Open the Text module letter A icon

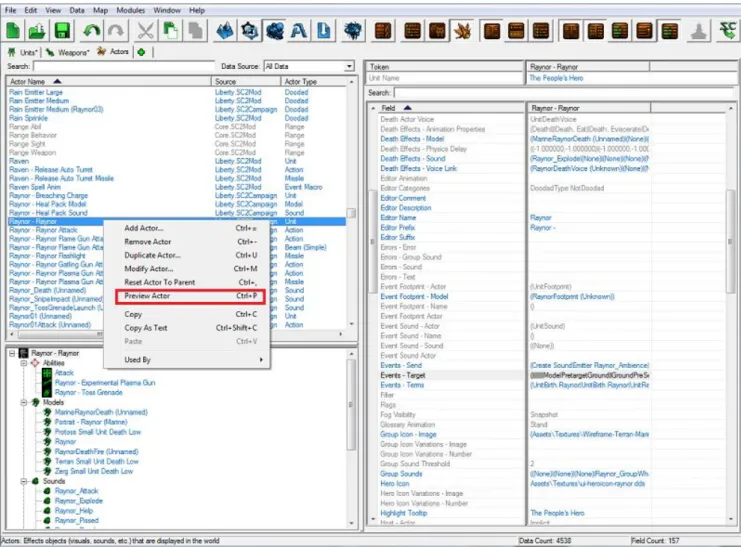(x=299, y=31)
